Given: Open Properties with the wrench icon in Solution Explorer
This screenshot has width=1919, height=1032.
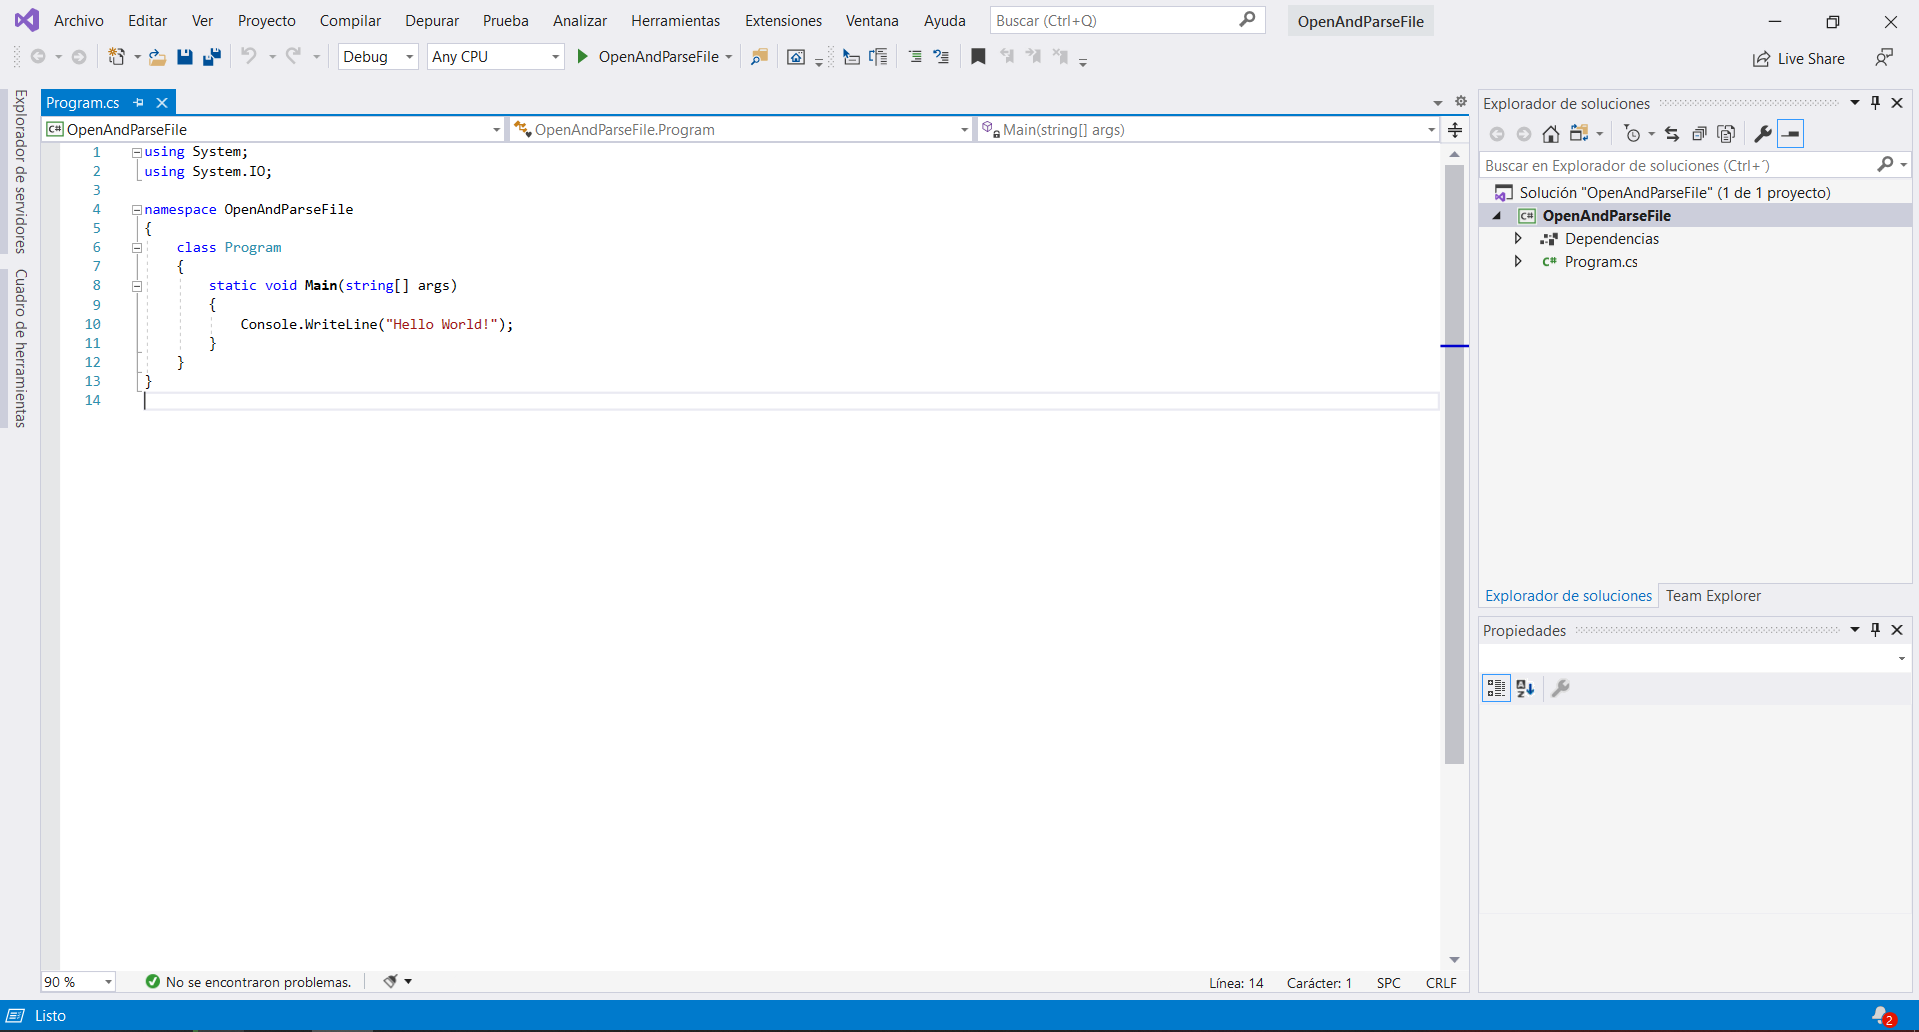Looking at the screenshot, I should 1763,134.
